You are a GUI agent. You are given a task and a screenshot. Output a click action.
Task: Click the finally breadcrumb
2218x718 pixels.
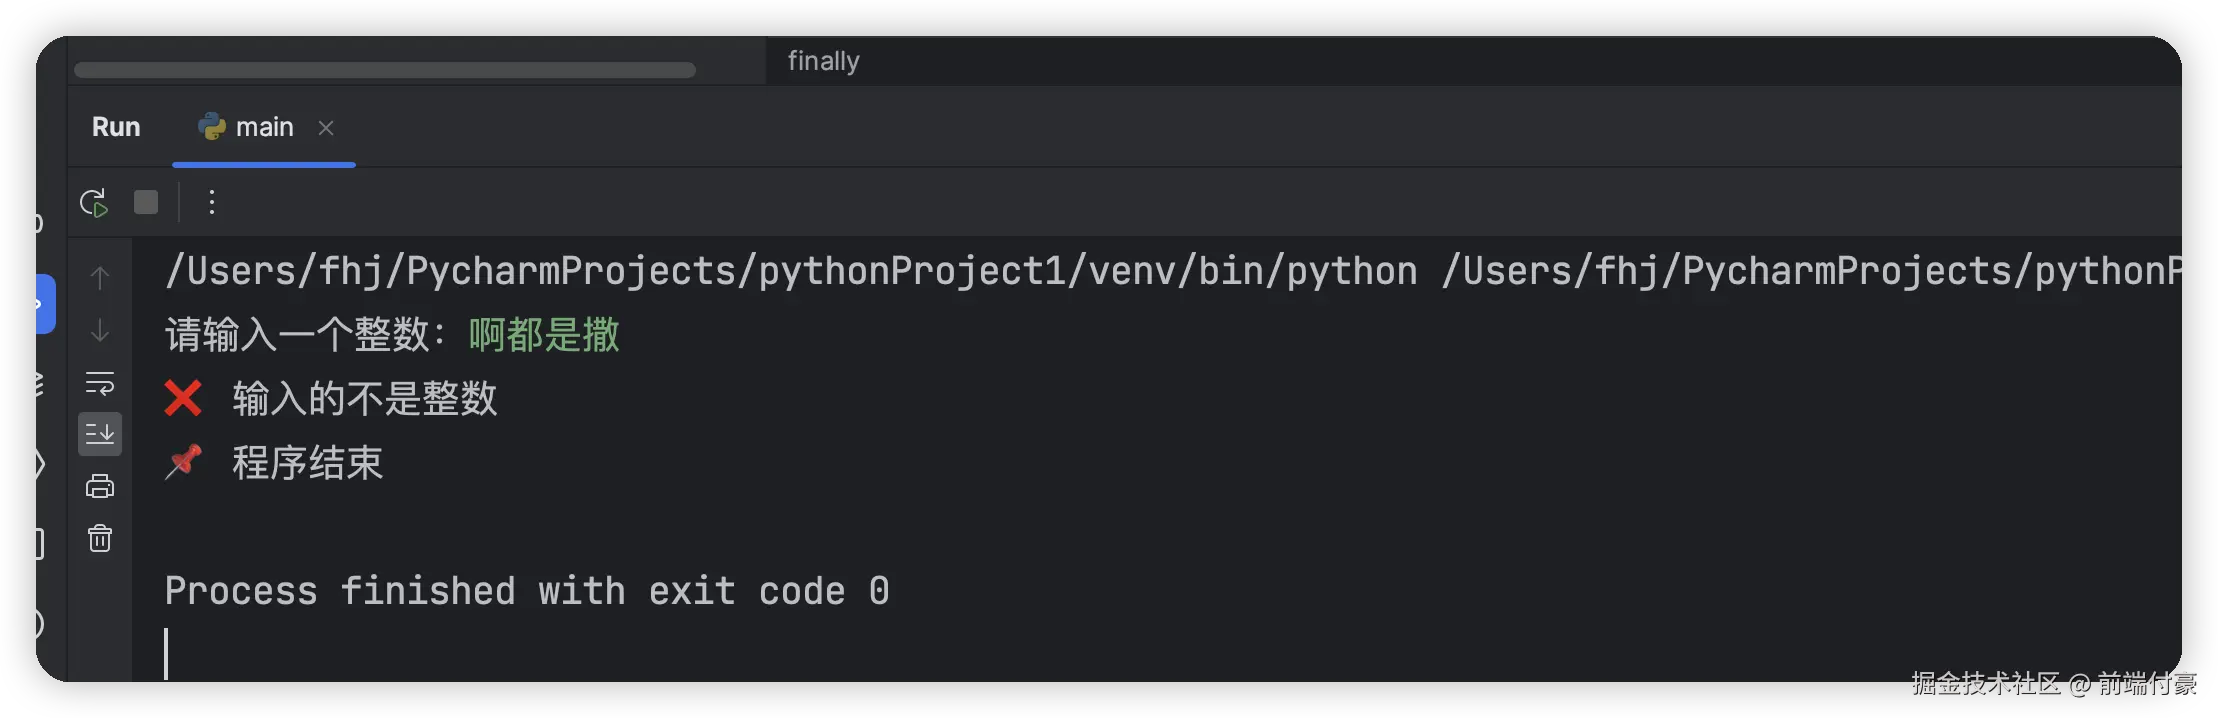[823, 61]
